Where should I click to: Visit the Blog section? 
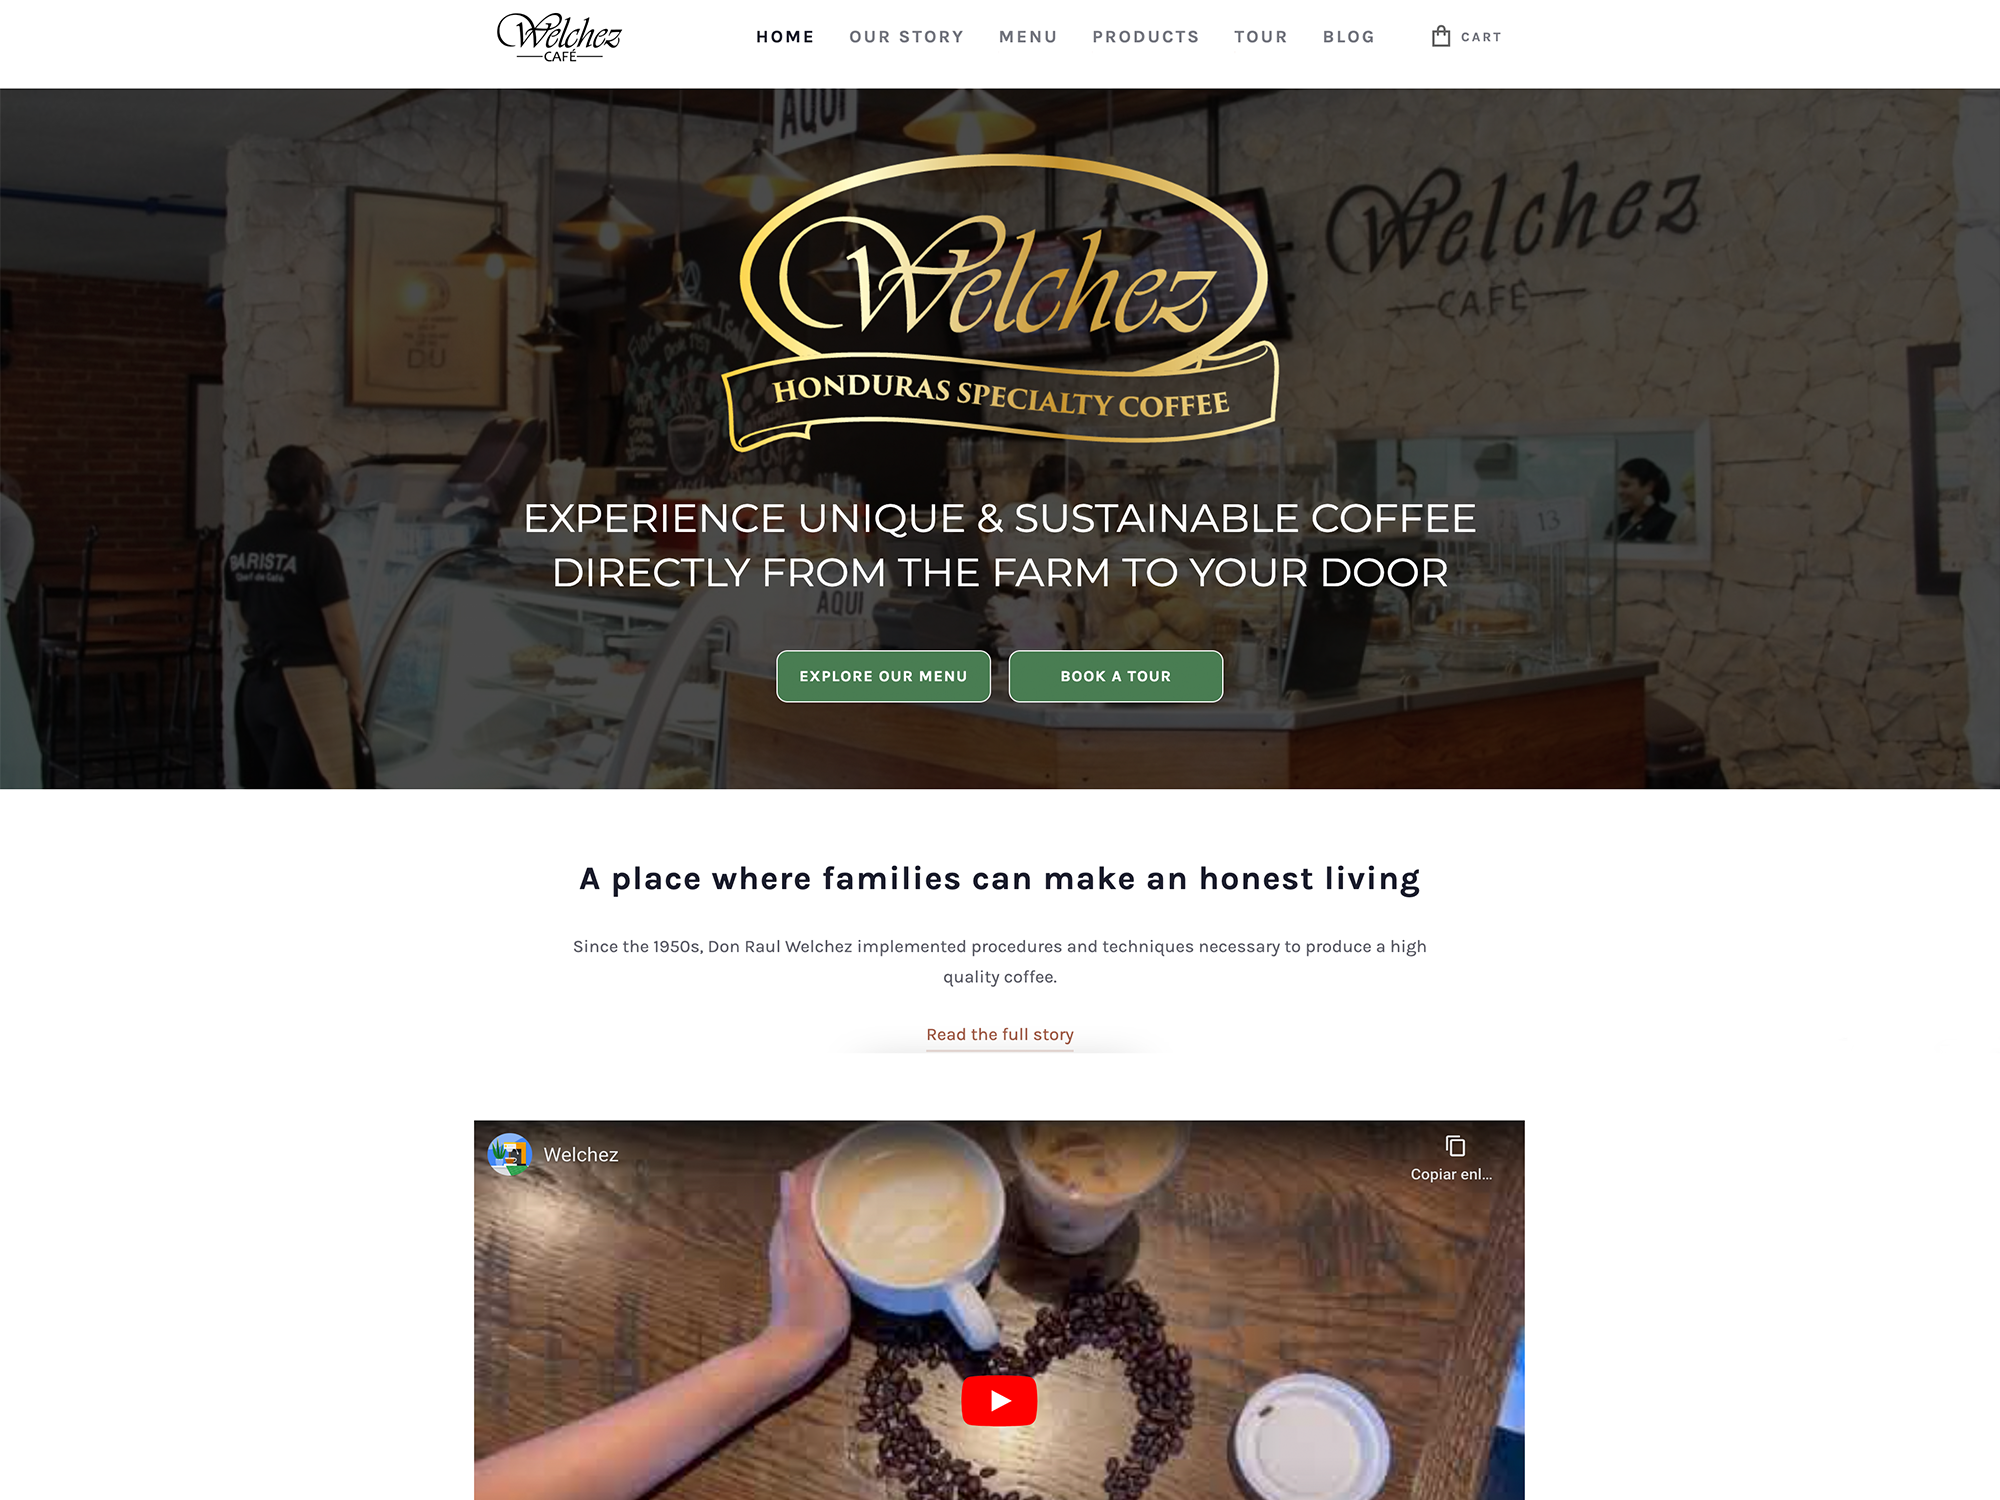[x=1348, y=37]
